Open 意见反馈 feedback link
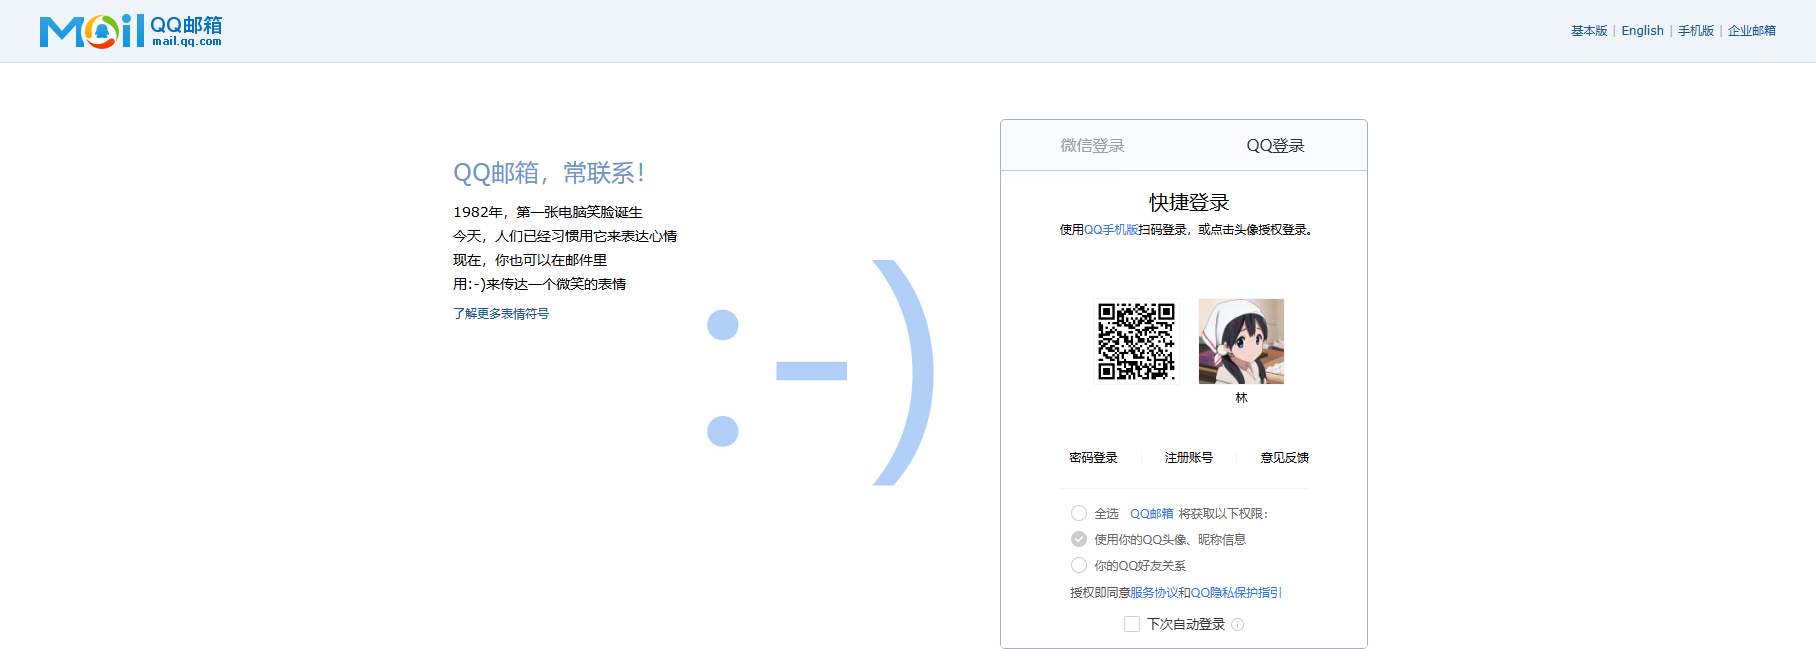This screenshot has height=649, width=1816. tap(1285, 458)
